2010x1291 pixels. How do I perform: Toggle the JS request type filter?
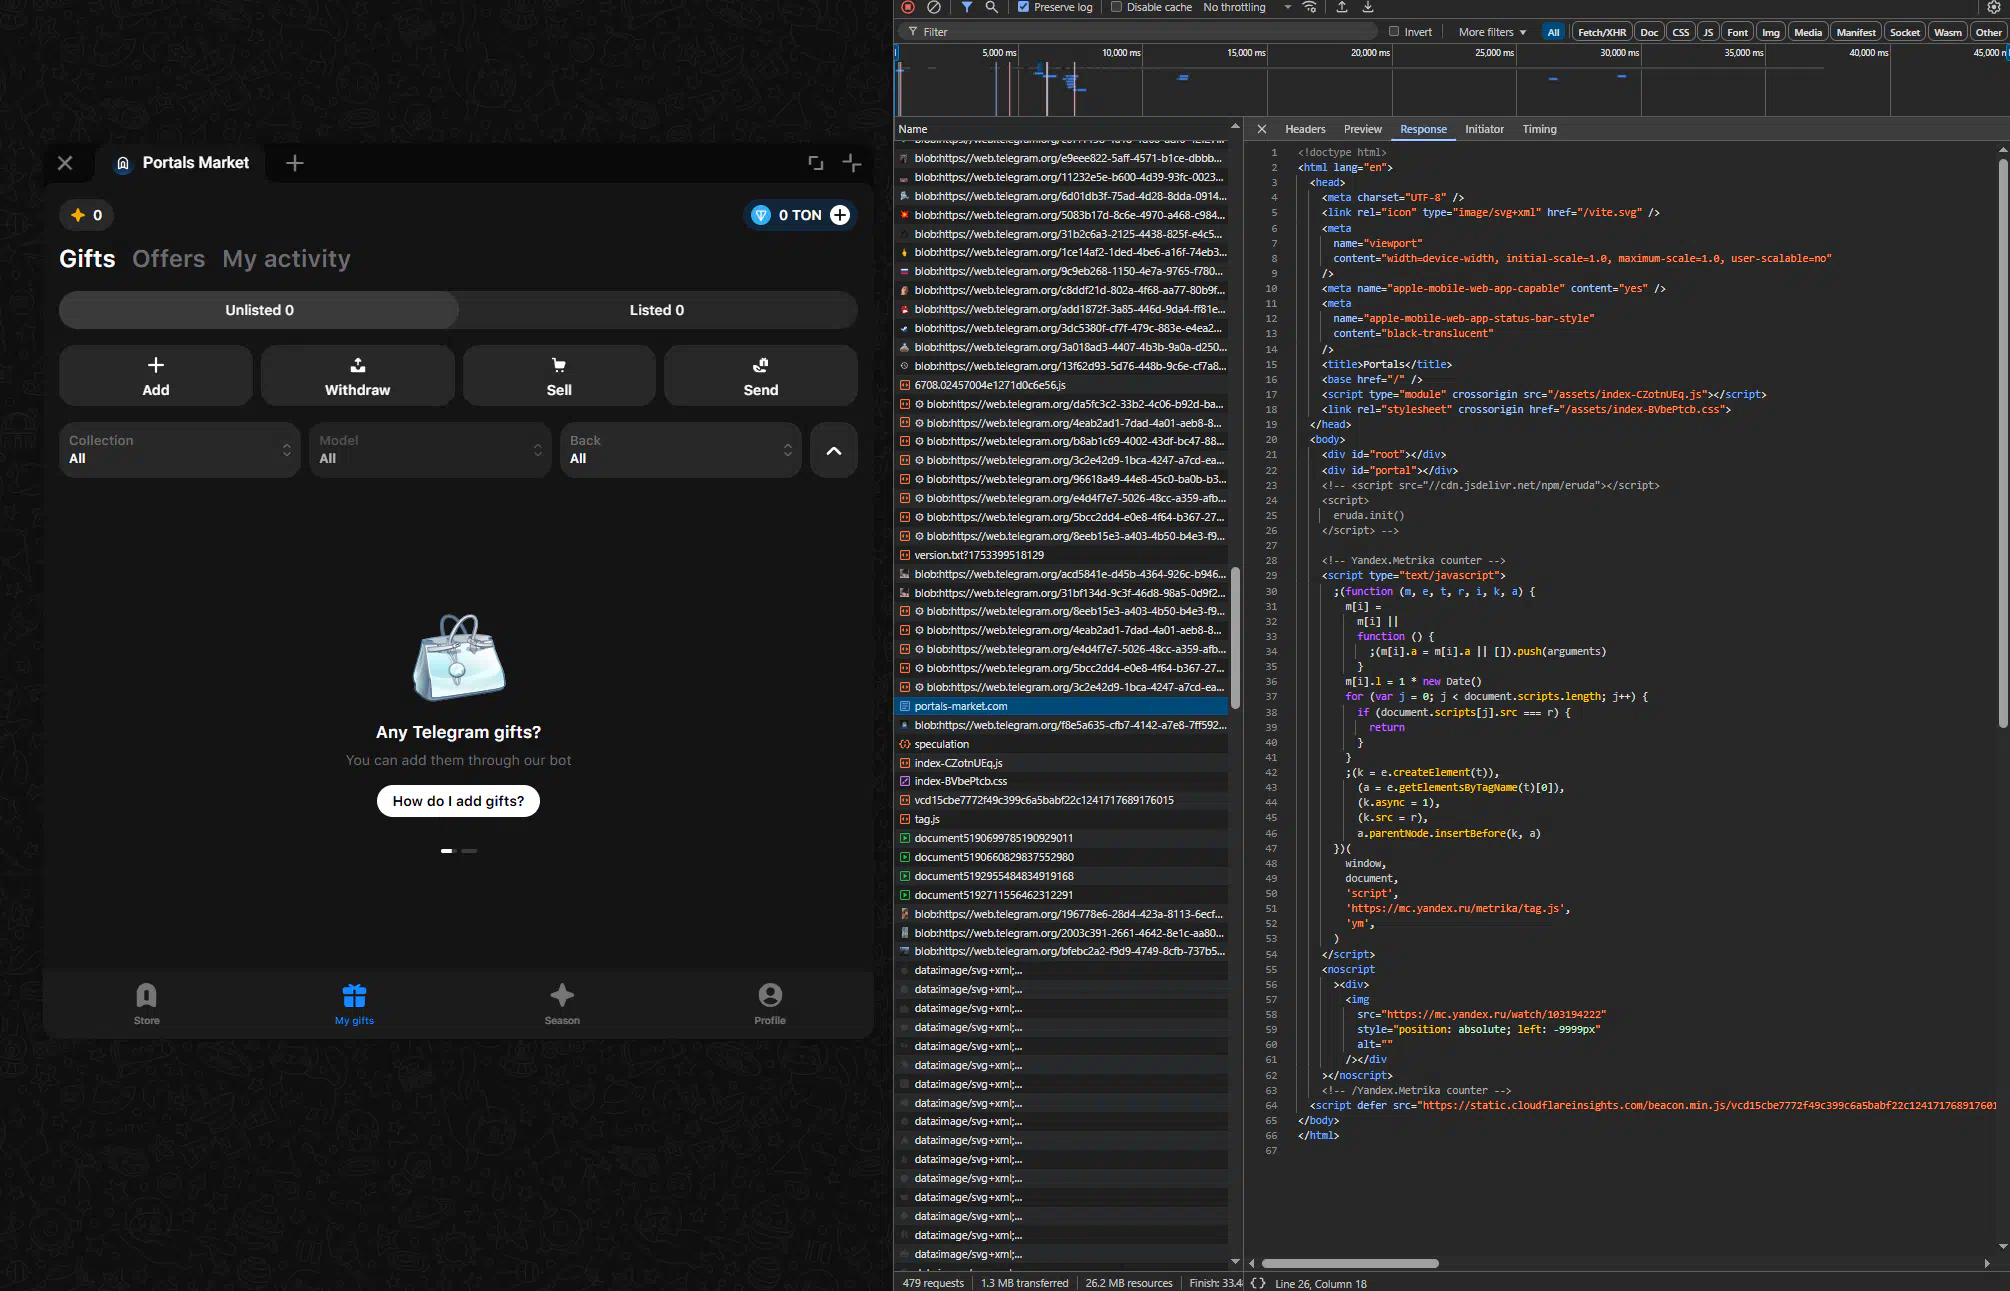click(1708, 32)
